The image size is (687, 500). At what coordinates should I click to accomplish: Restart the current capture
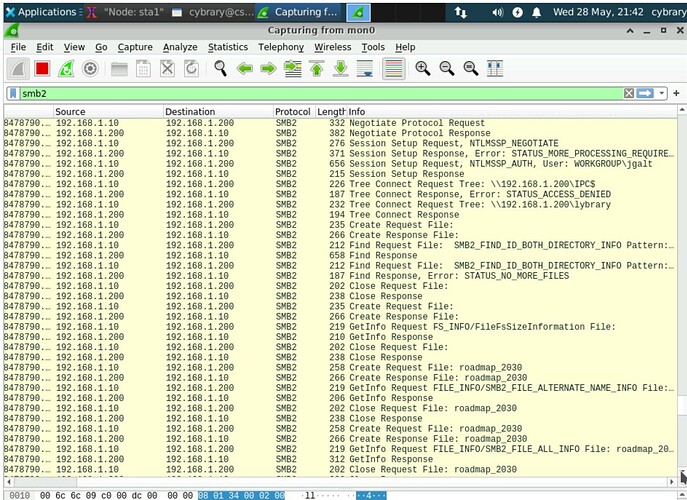(x=66, y=69)
